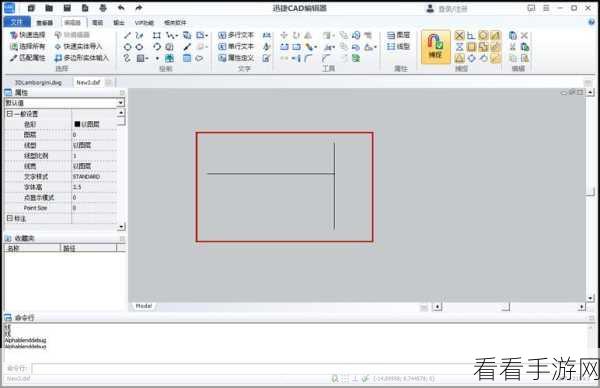Click the save icon in quick access toolbar
Screen dimensions: 600x388
tap(67, 8)
